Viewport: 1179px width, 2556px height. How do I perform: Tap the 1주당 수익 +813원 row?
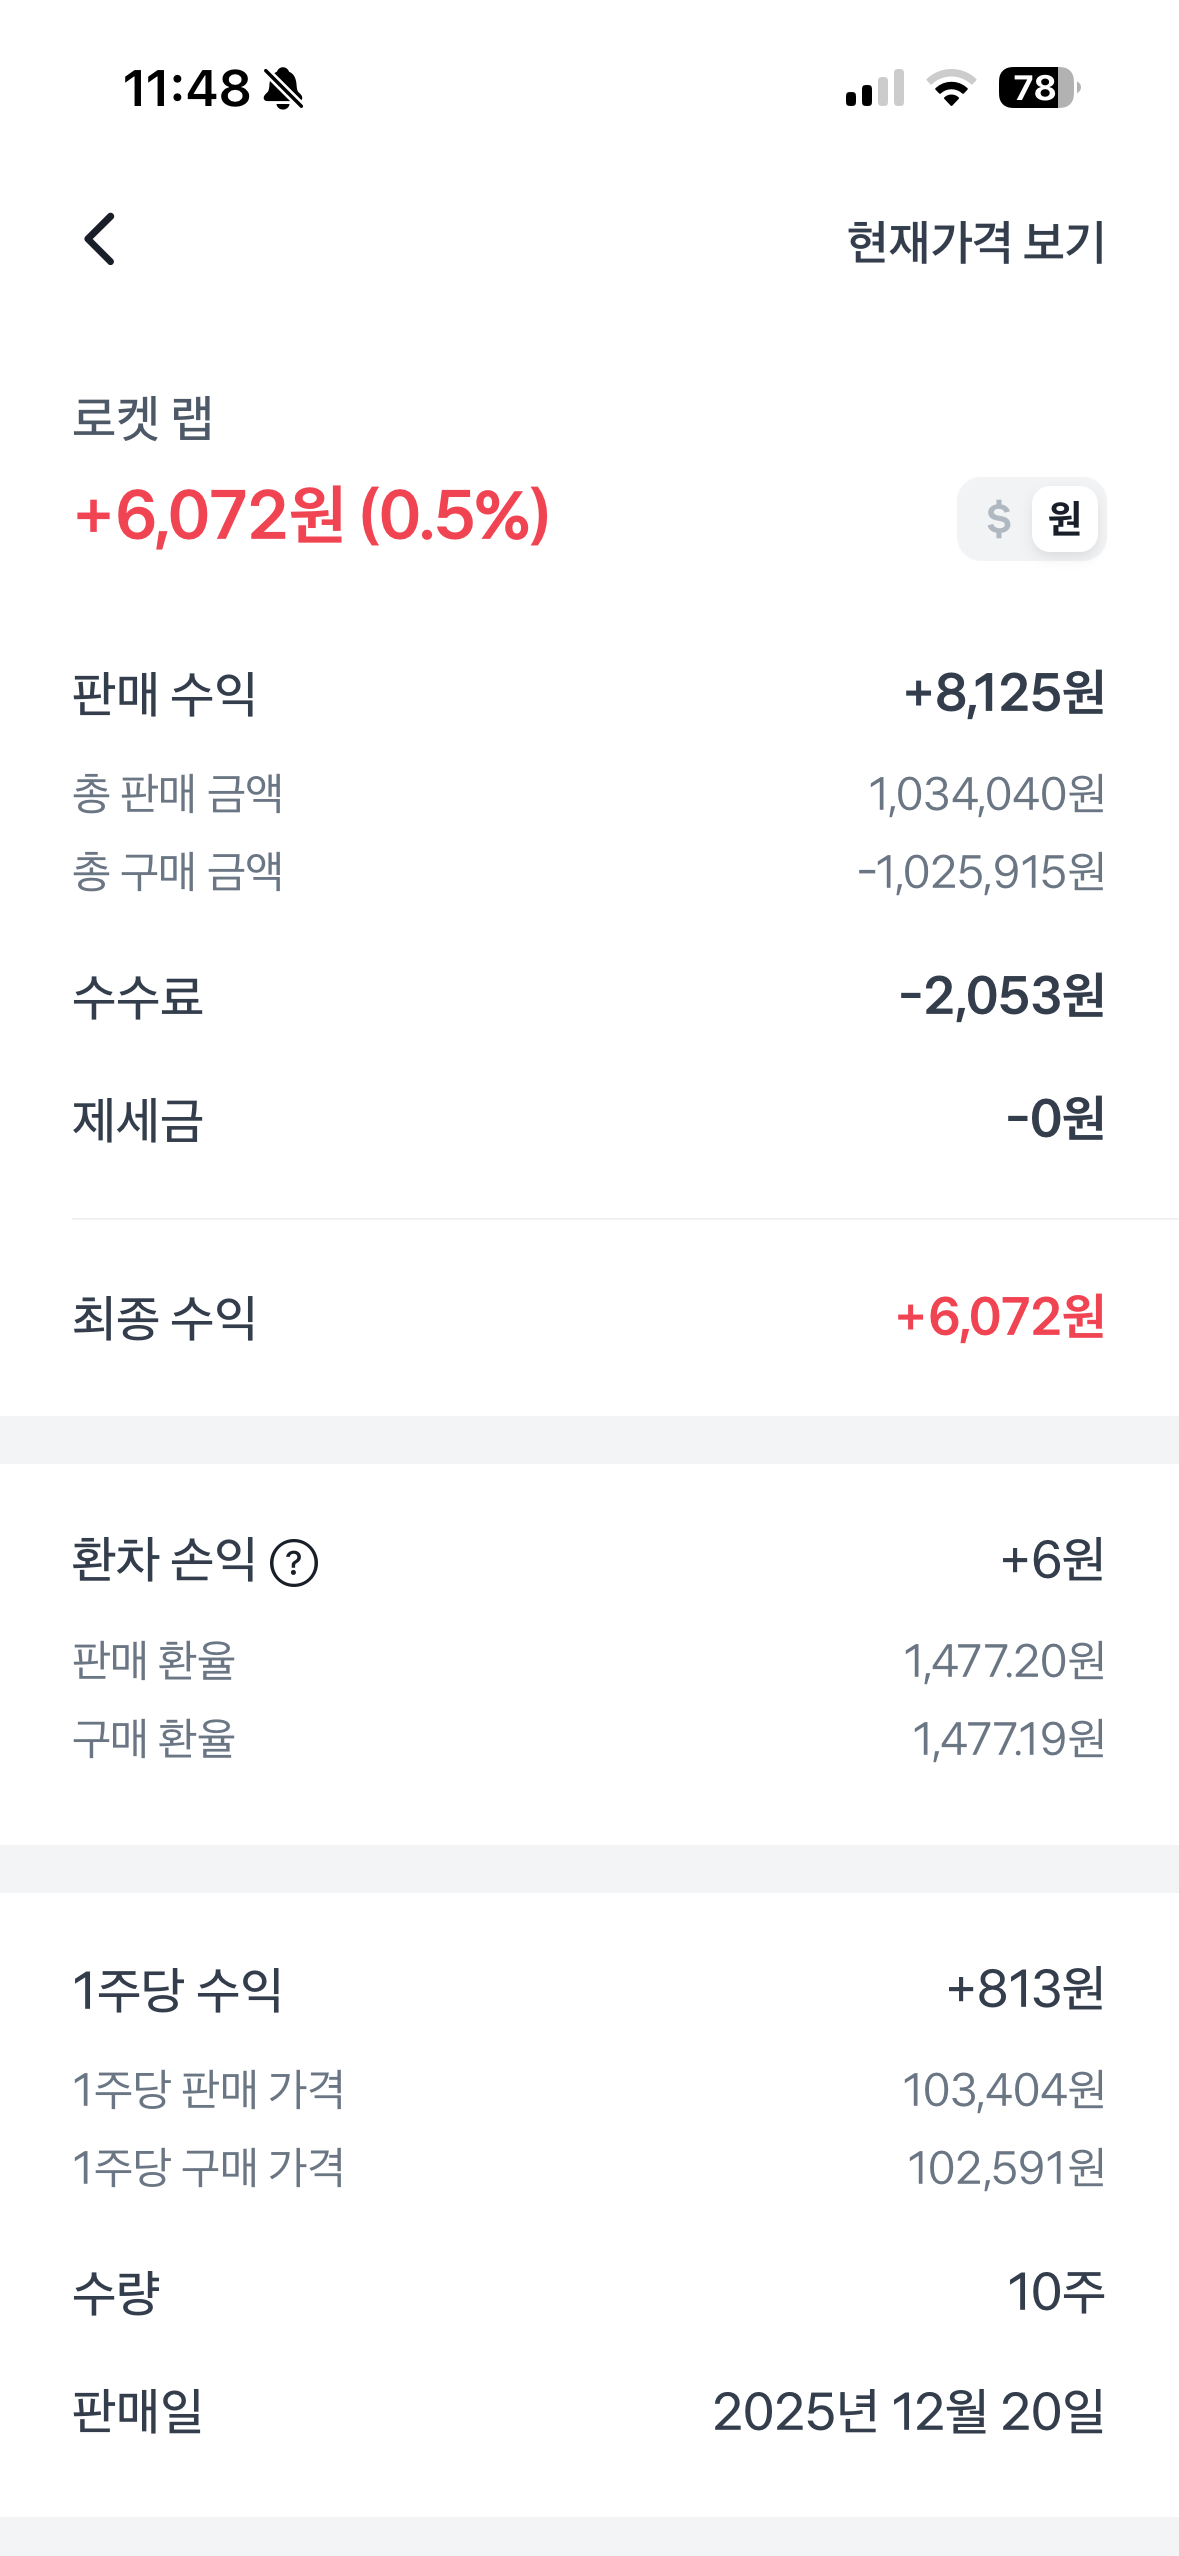(x=588, y=1989)
